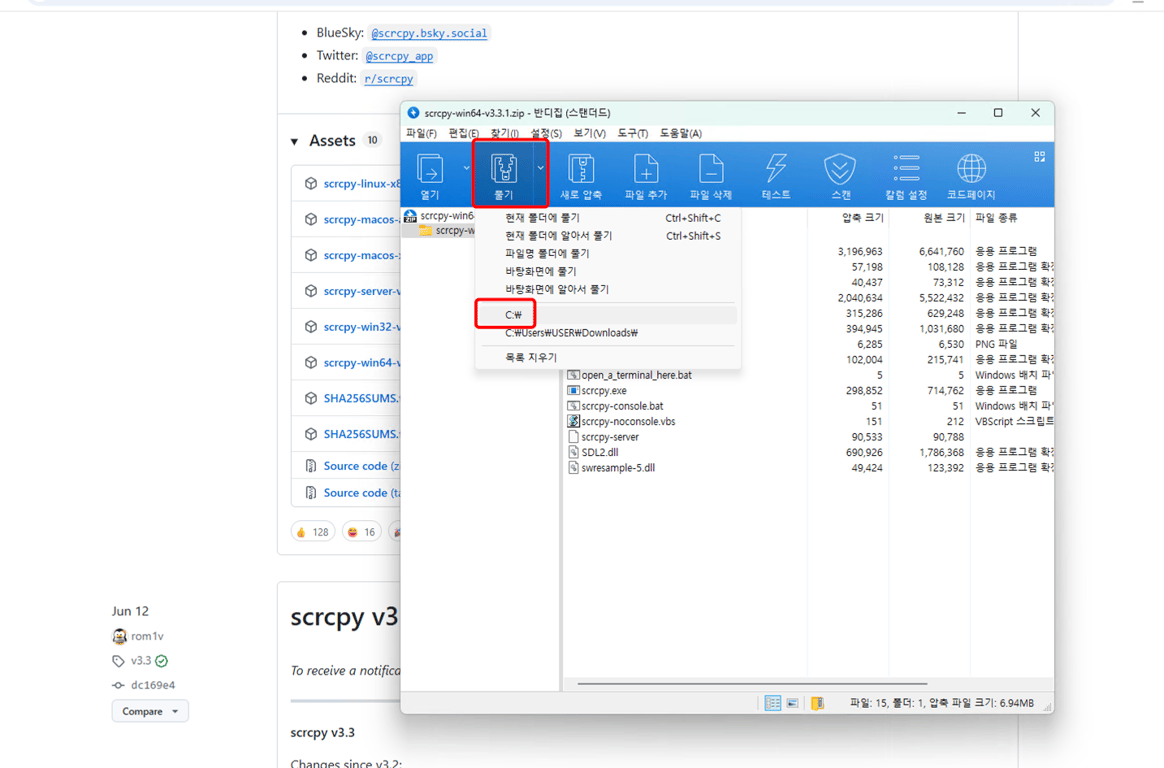The width and height of the screenshot is (1164, 768).
Task: Open the 파일(F) menu
Action: coord(421,134)
